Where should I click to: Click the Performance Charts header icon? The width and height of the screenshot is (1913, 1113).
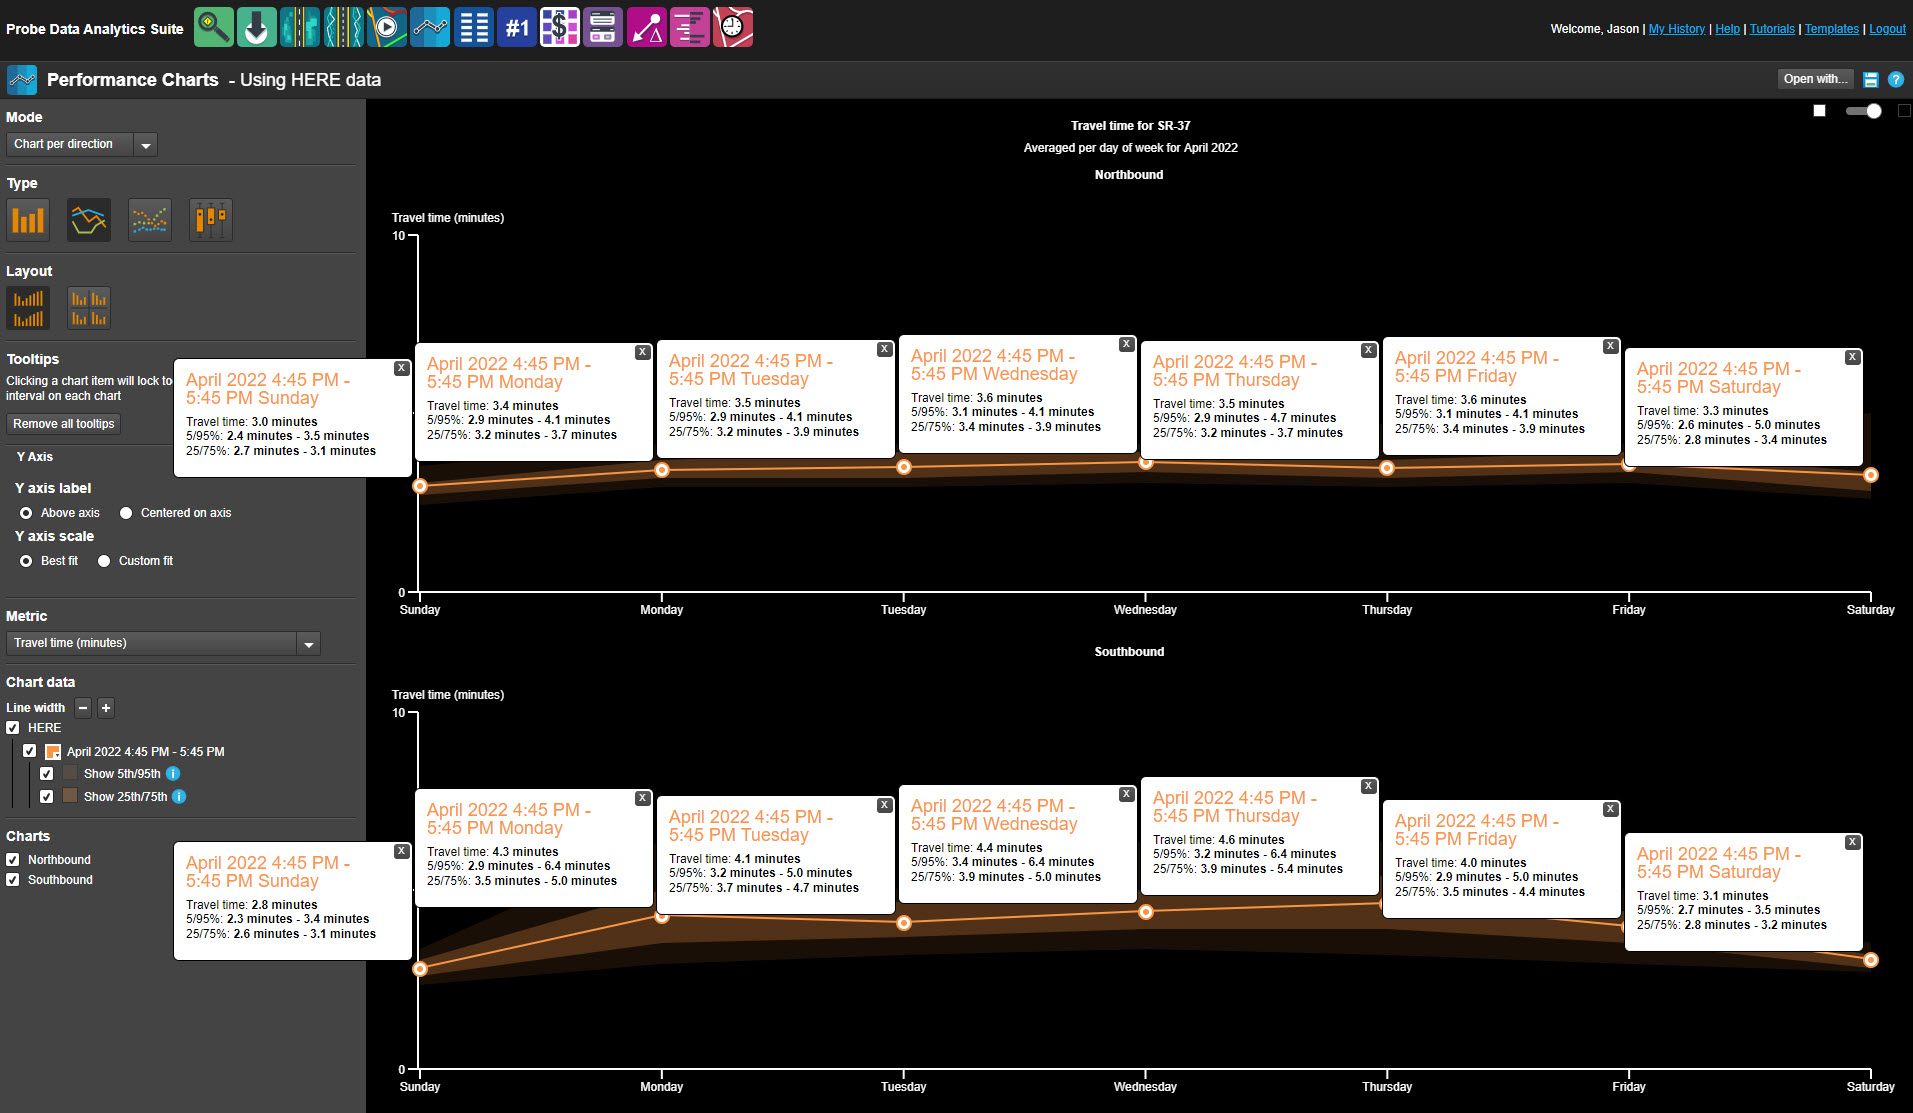(22, 80)
